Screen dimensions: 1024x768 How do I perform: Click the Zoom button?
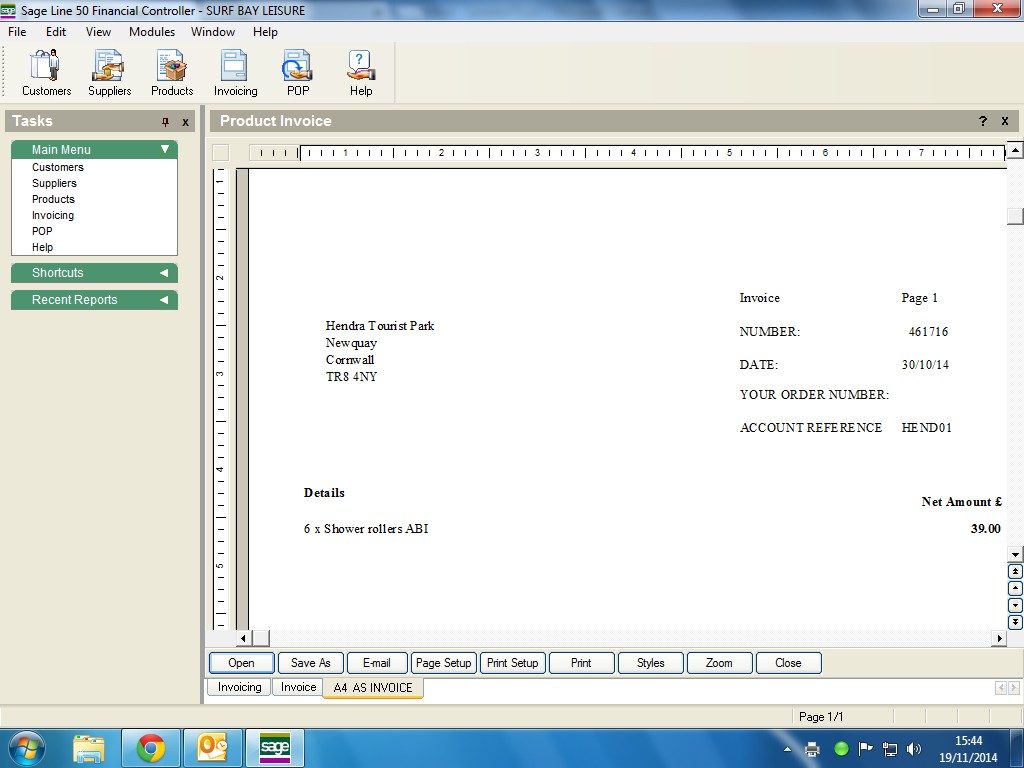719,663
